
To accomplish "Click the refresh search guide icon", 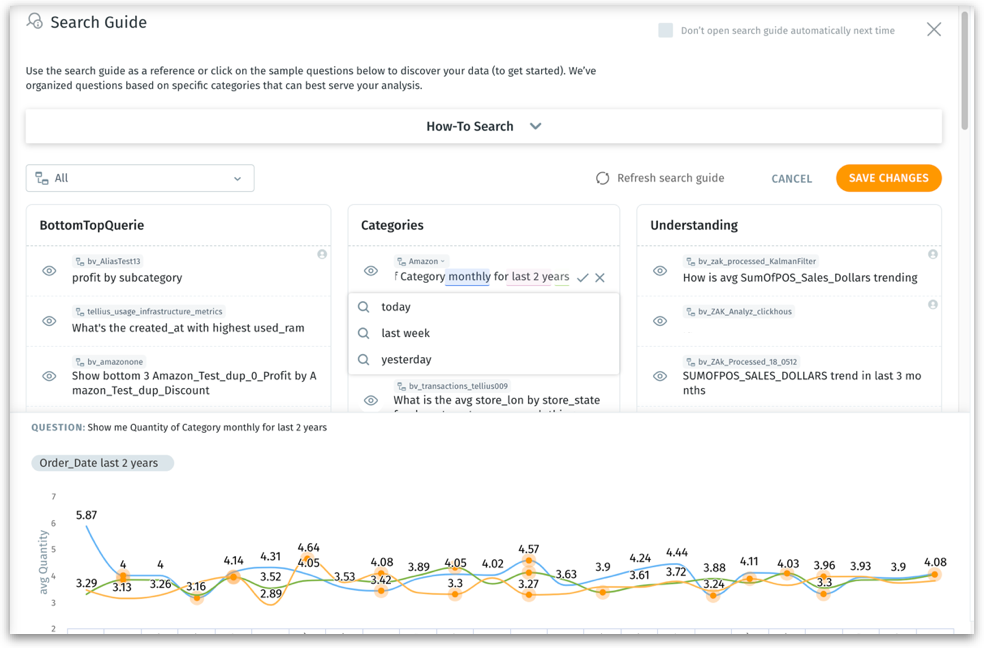I will point(602,178).
